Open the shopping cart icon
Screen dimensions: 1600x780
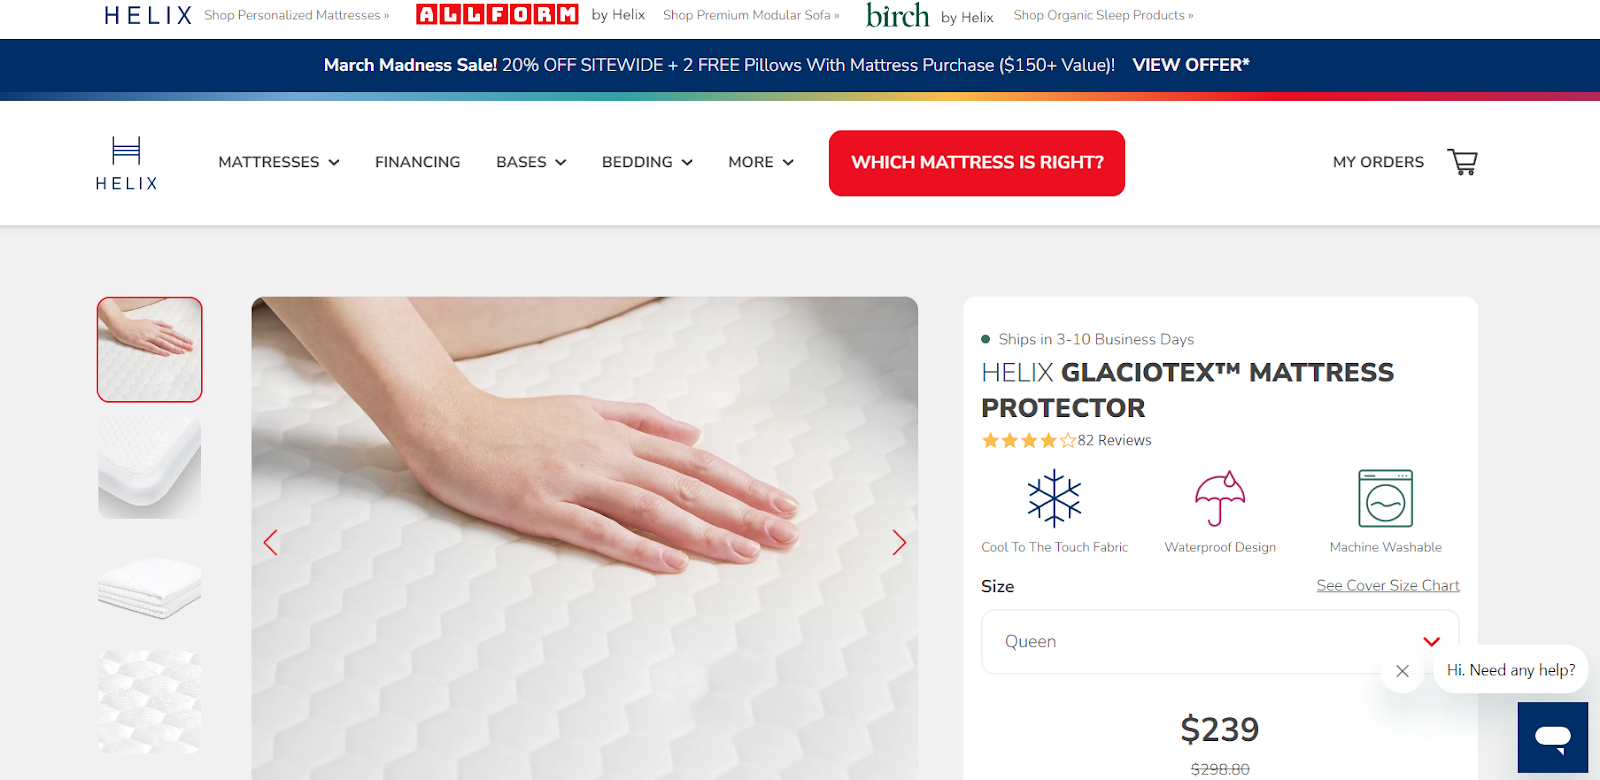1462,162
